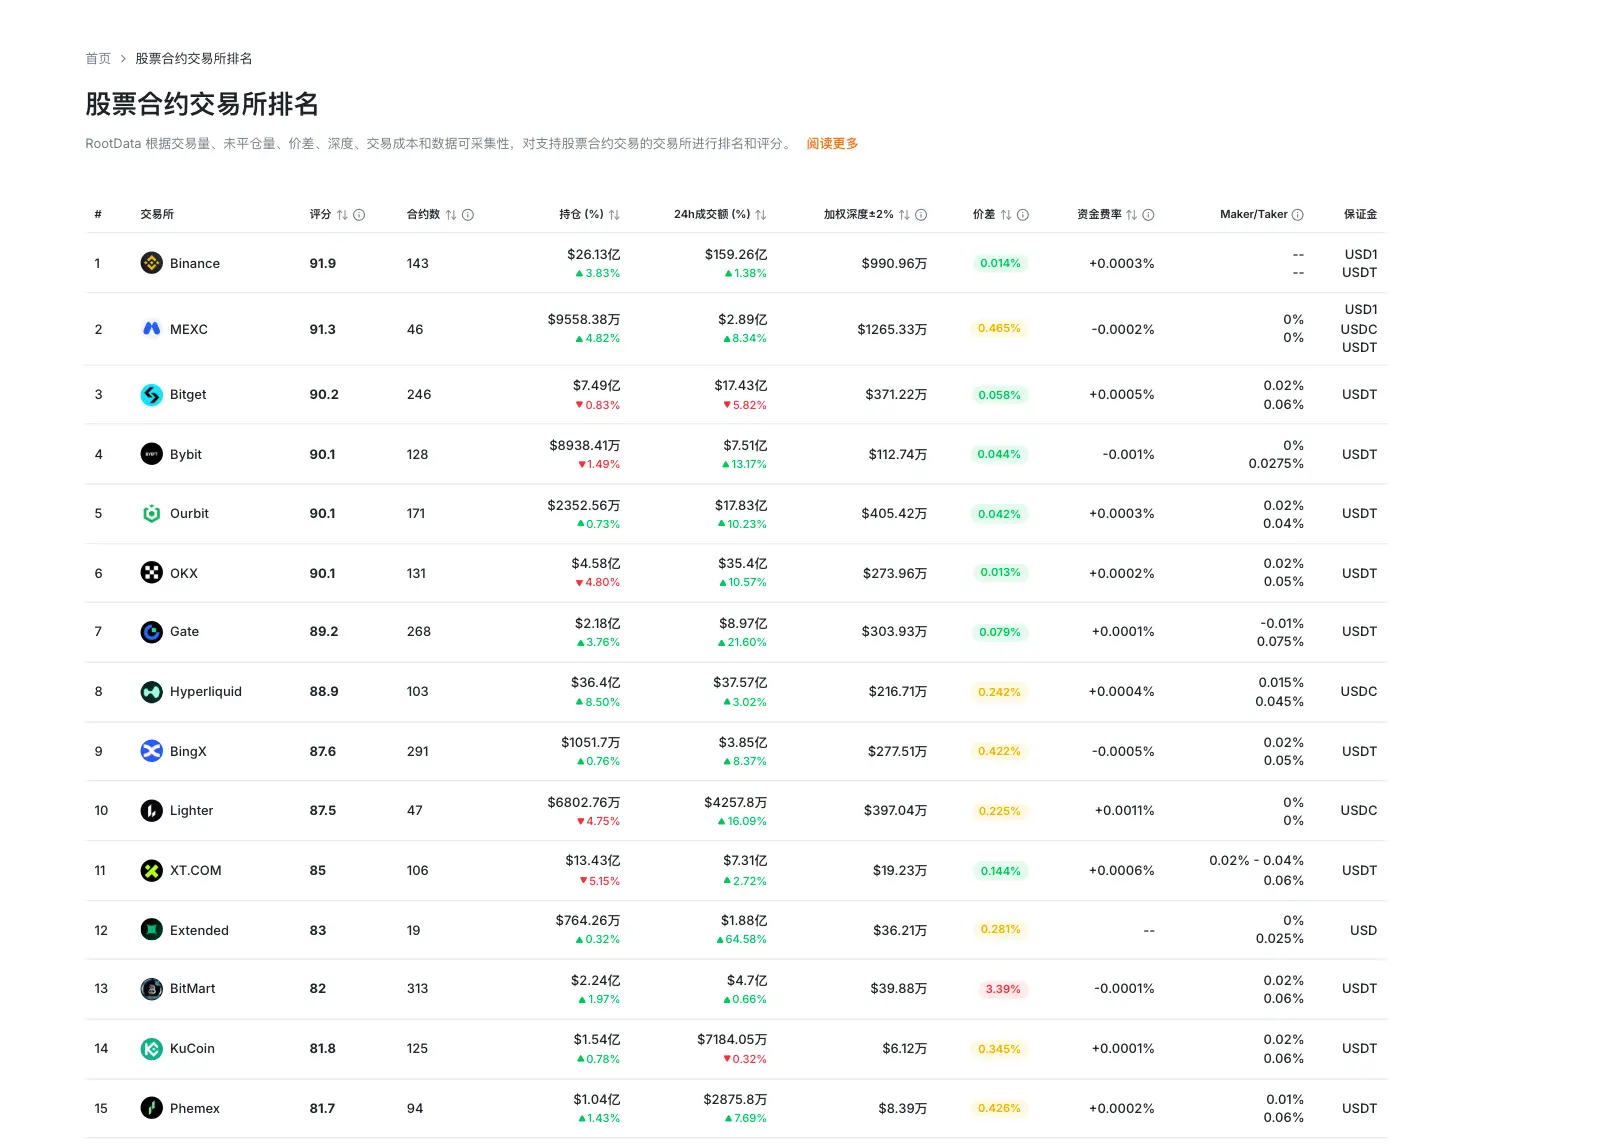Image resolution: width=1606 pixels, height=1146 pixels.
Task: Click the Binance exchange logo
Action: 151,263
